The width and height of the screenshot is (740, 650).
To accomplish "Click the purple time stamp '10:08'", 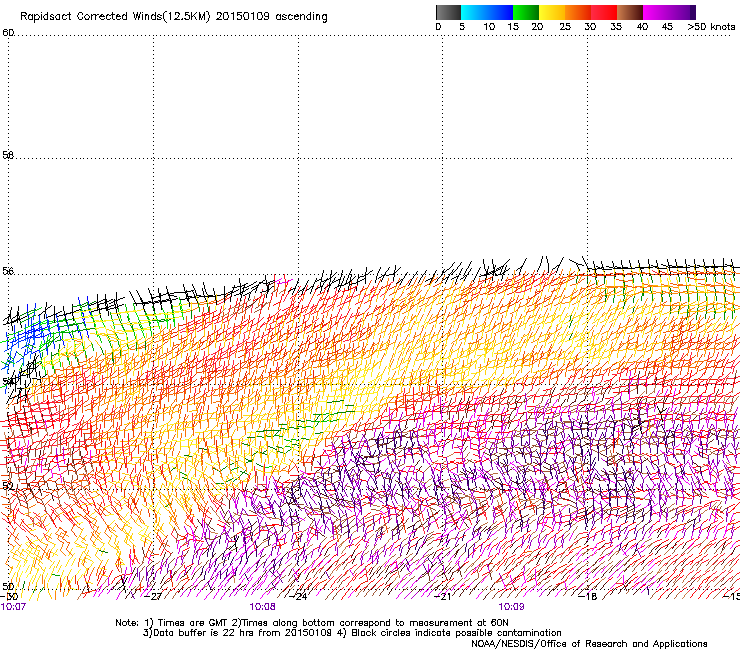I will pos(262,607).
